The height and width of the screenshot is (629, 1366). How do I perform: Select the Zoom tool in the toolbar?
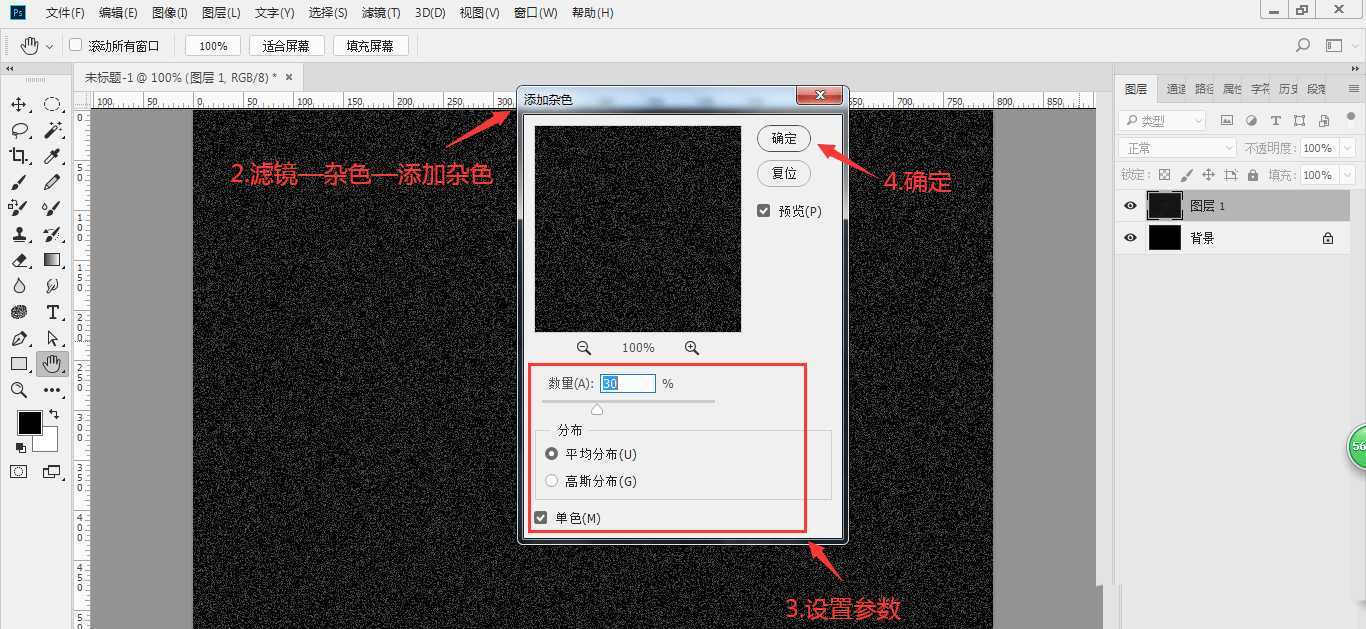pyautogui.click(x=20, y=389)
